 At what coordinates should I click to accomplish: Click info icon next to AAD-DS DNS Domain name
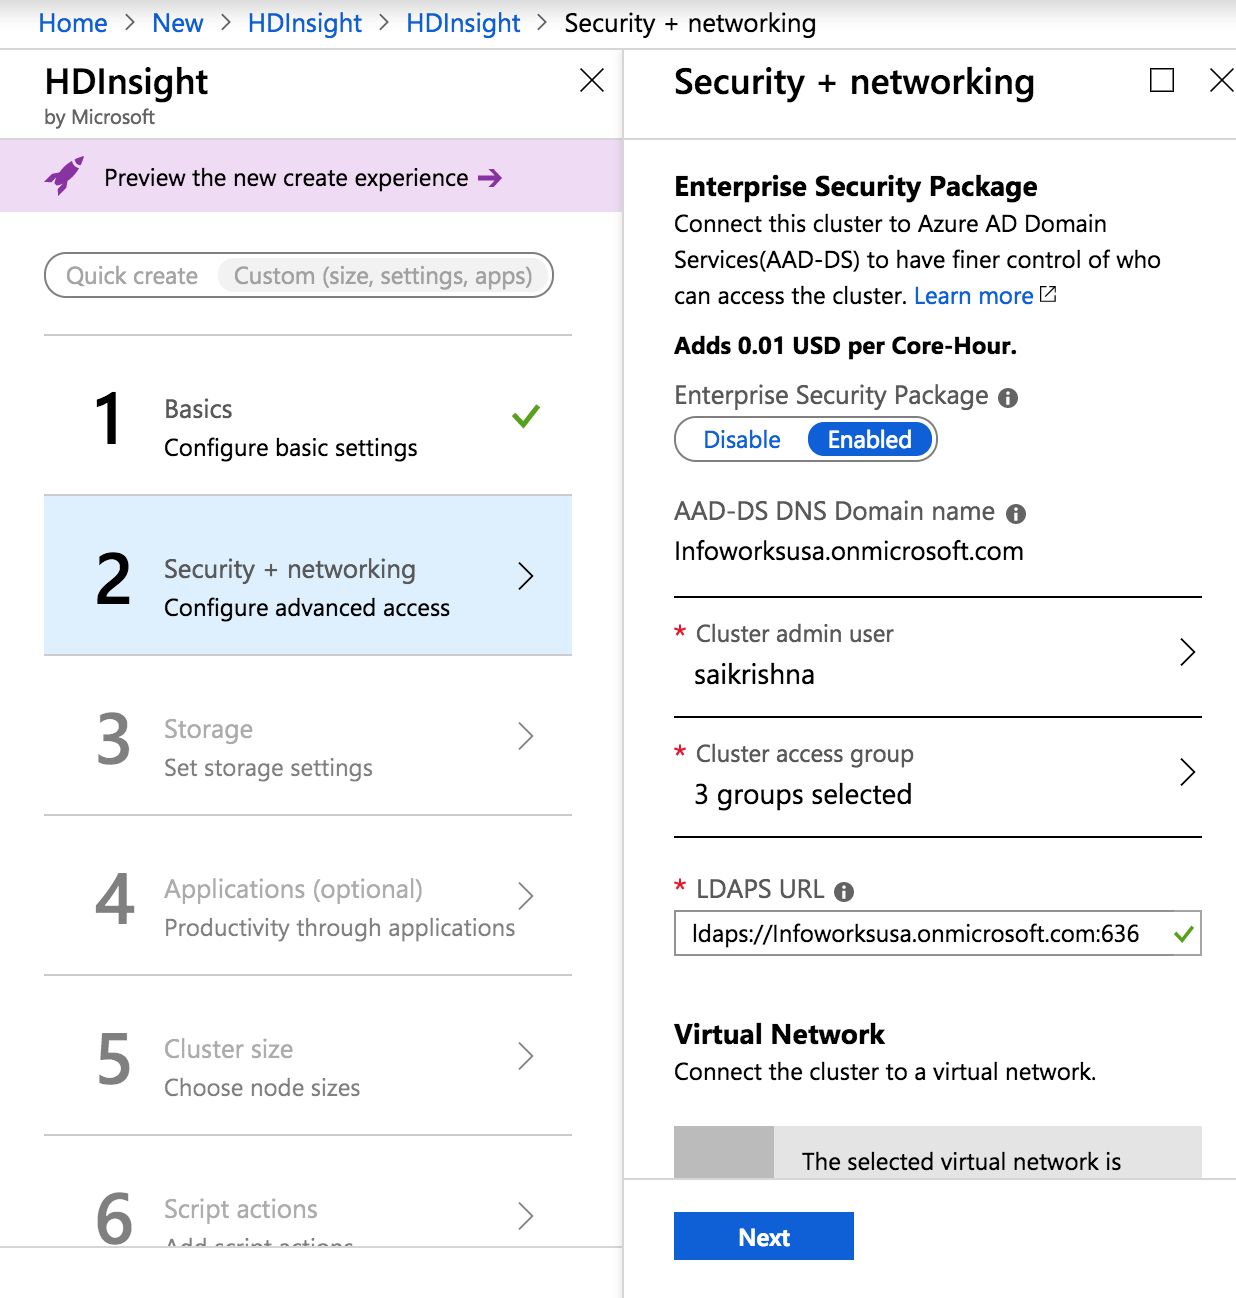[x=1016, y=514]
